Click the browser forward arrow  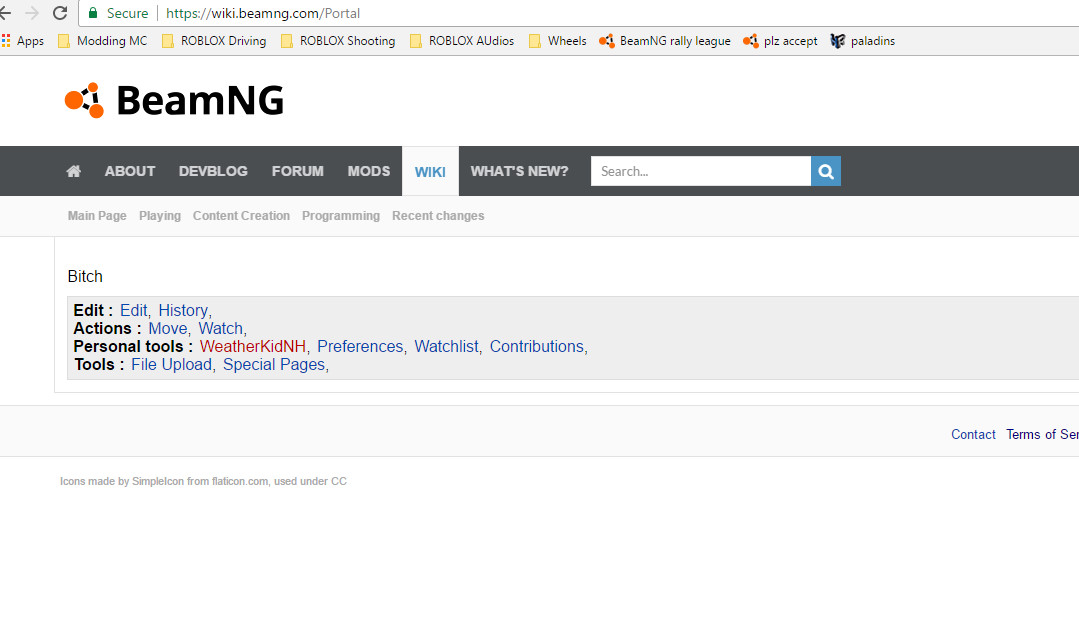click(32, 13)
